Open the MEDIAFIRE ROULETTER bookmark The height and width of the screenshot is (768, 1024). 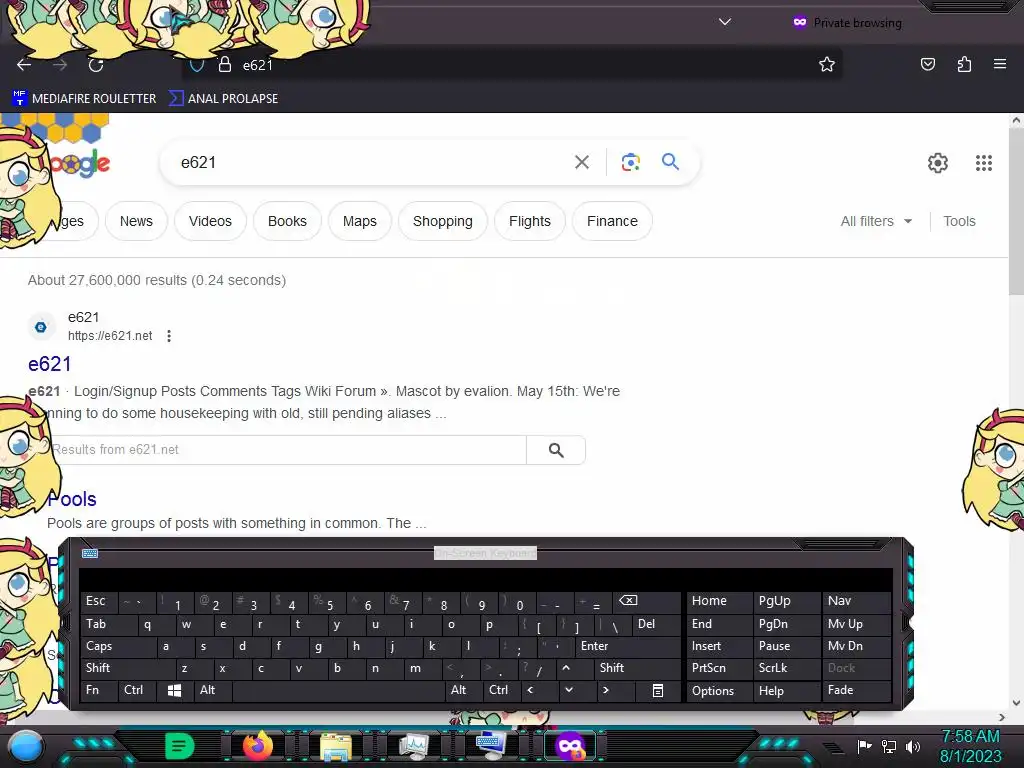pyautogui.click(x=84, y=99)
